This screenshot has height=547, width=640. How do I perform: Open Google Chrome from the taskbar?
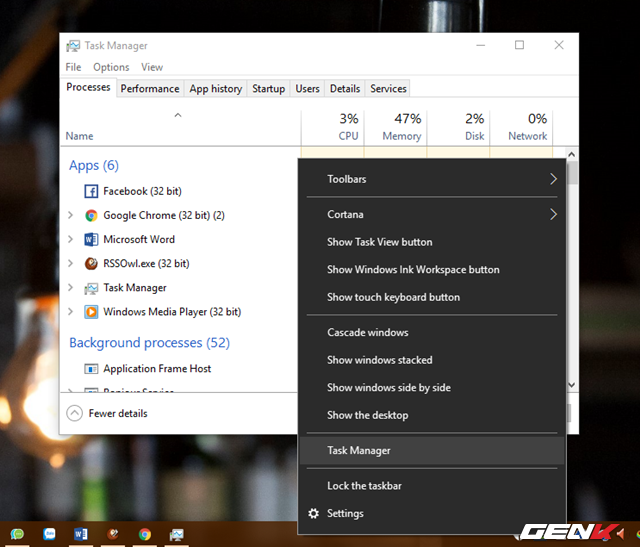(x=144, y=534)
